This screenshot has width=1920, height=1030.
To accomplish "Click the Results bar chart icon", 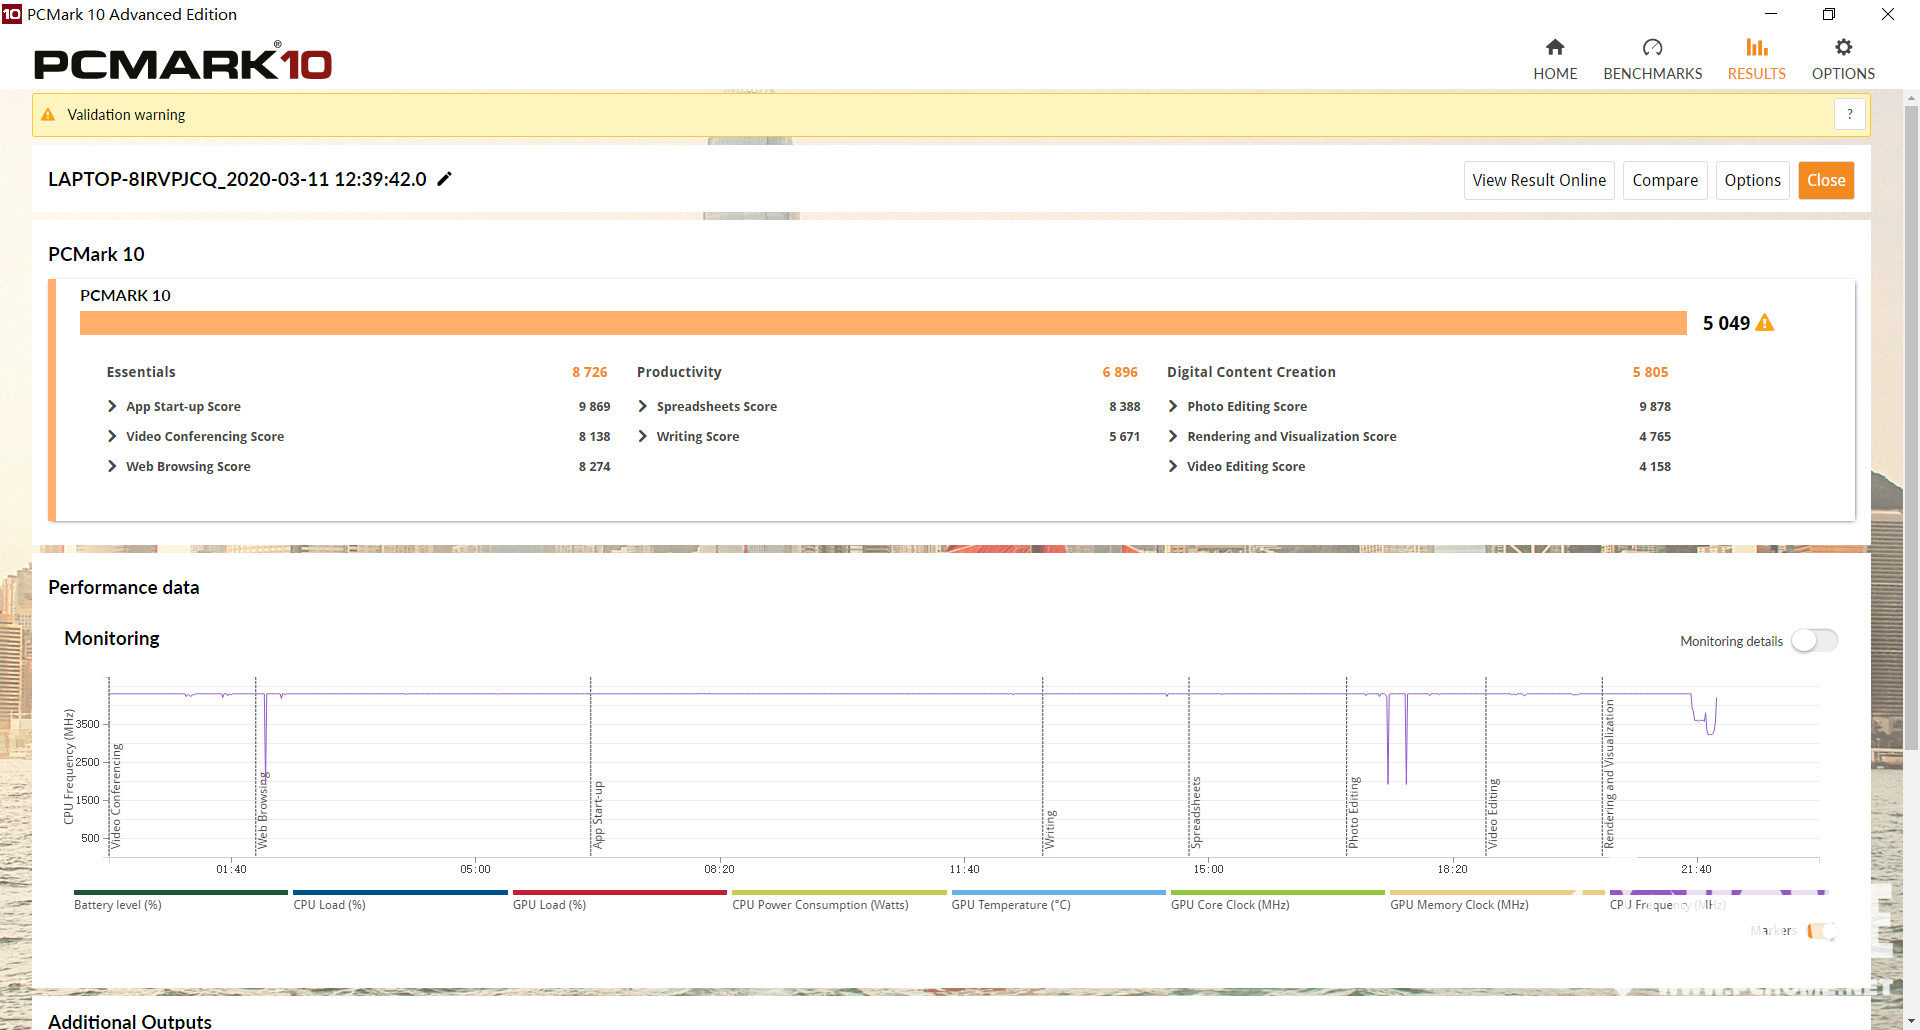I will (1757, 47).
